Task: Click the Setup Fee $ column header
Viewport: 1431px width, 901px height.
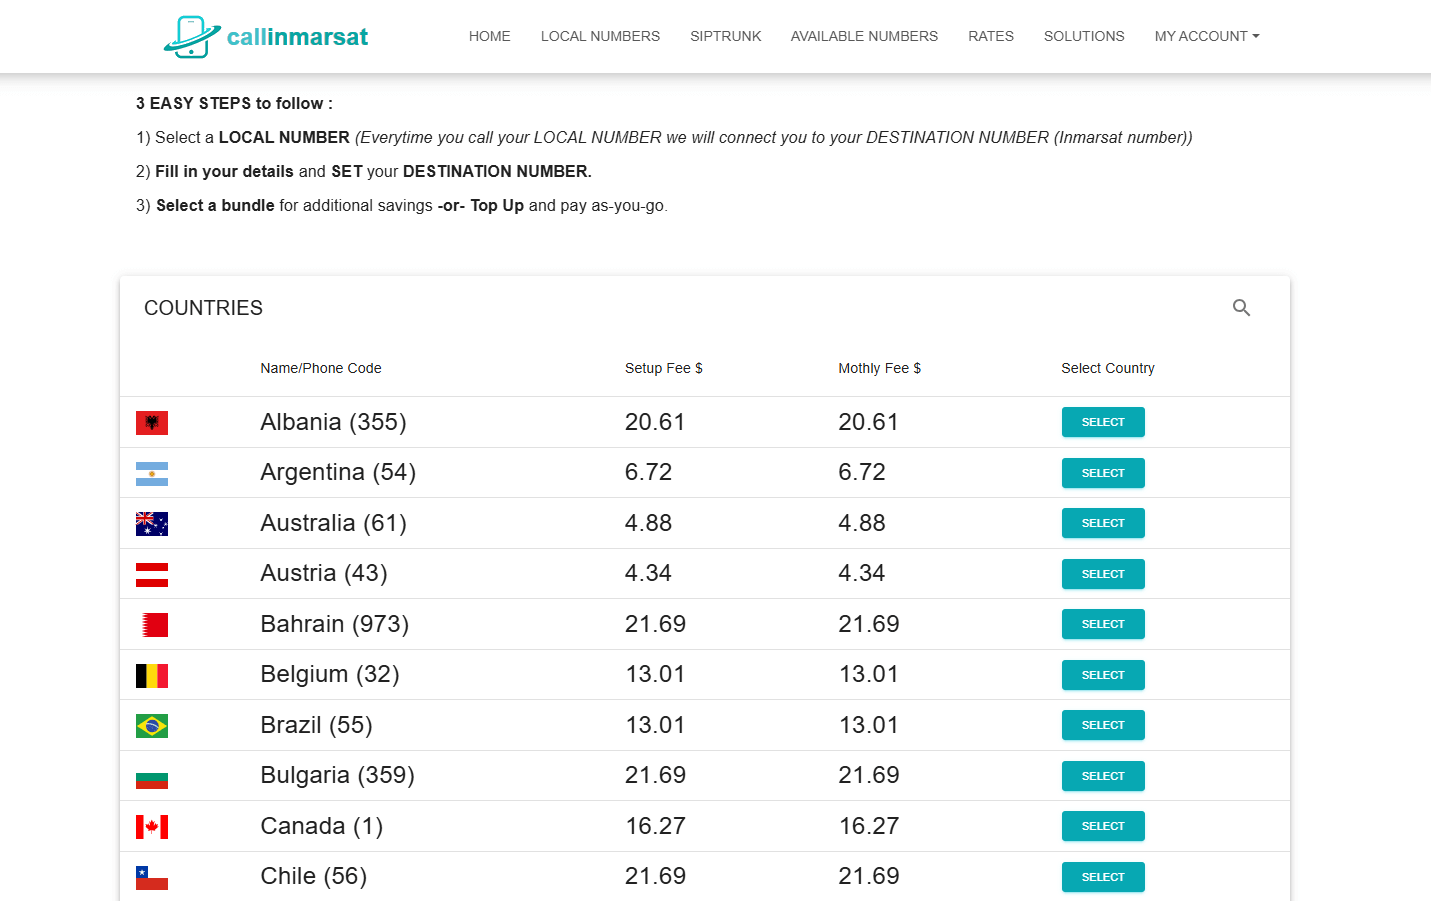Action: click(664, 368)
